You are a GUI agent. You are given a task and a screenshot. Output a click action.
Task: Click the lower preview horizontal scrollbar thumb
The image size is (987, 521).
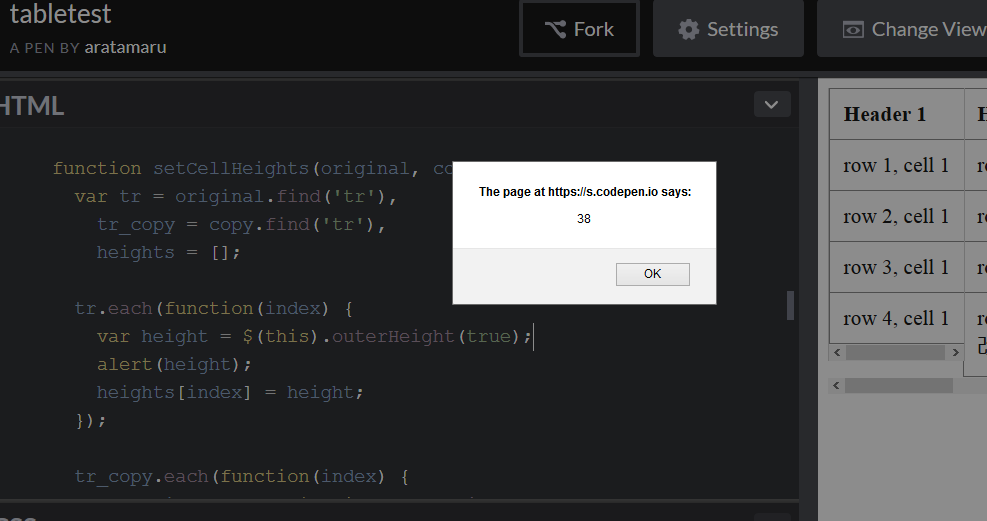tap(898, 385)
